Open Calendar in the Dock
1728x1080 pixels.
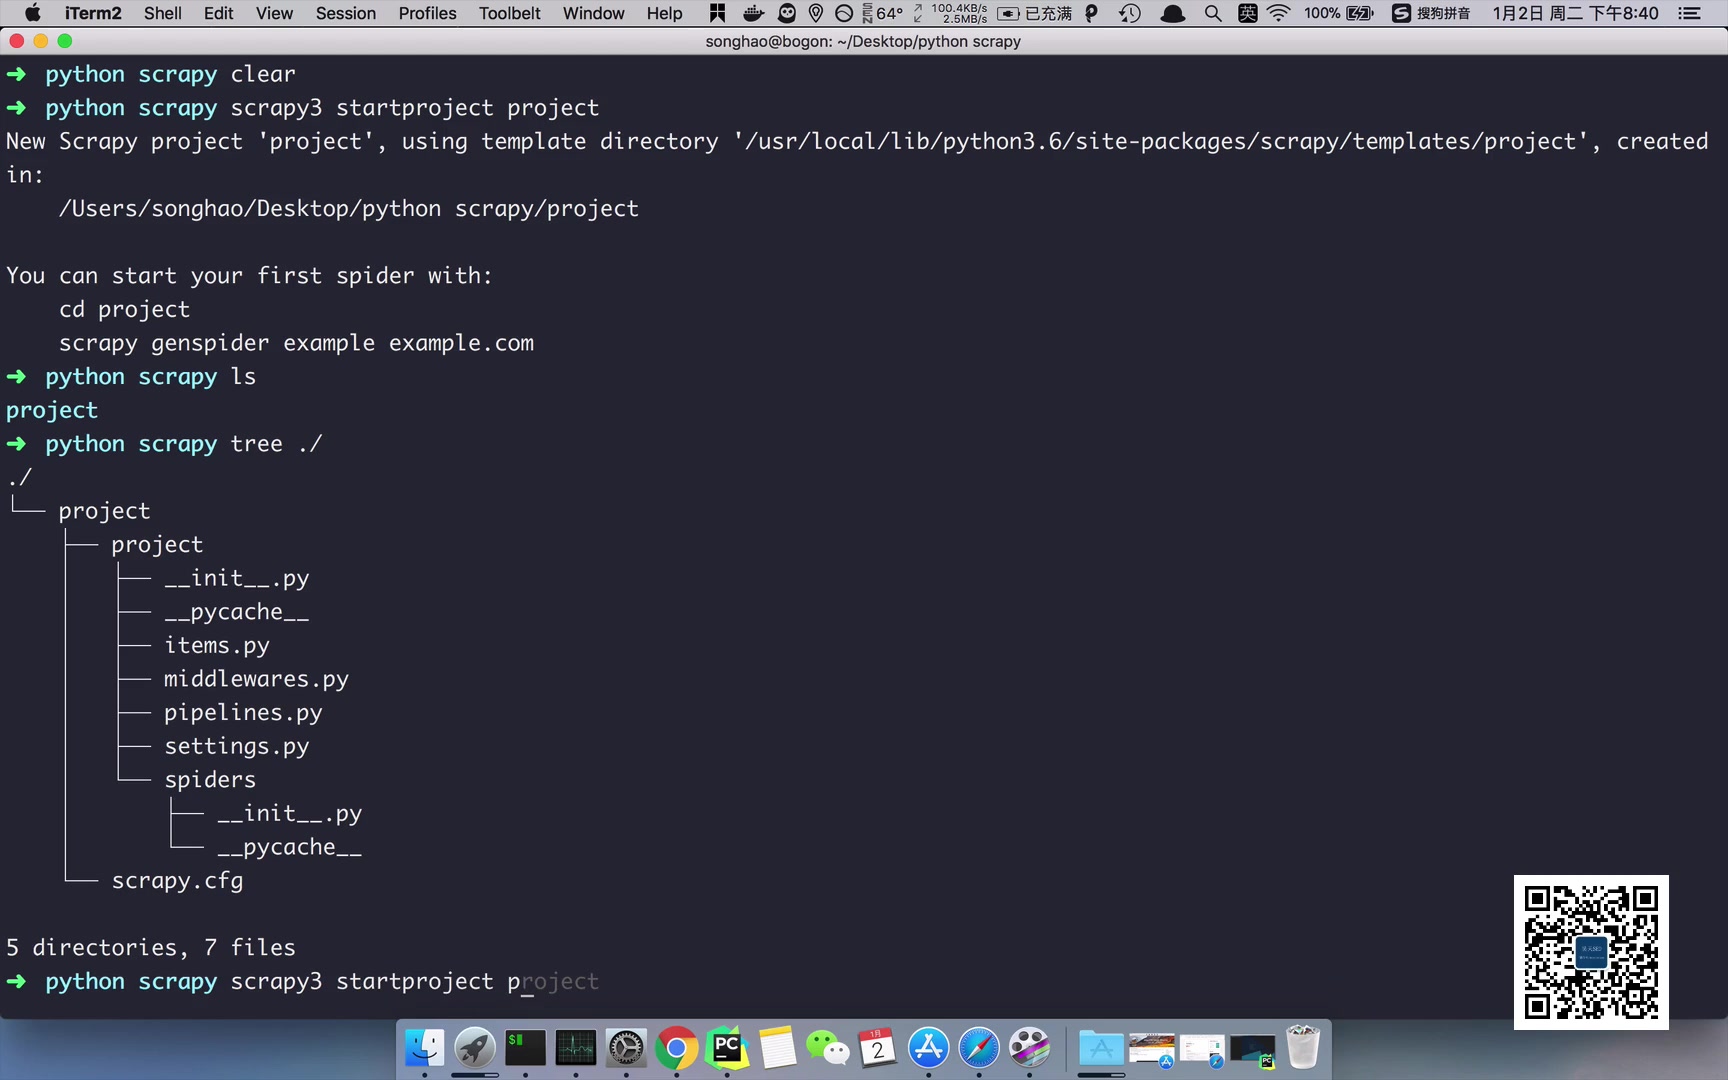click(878, 1048)
